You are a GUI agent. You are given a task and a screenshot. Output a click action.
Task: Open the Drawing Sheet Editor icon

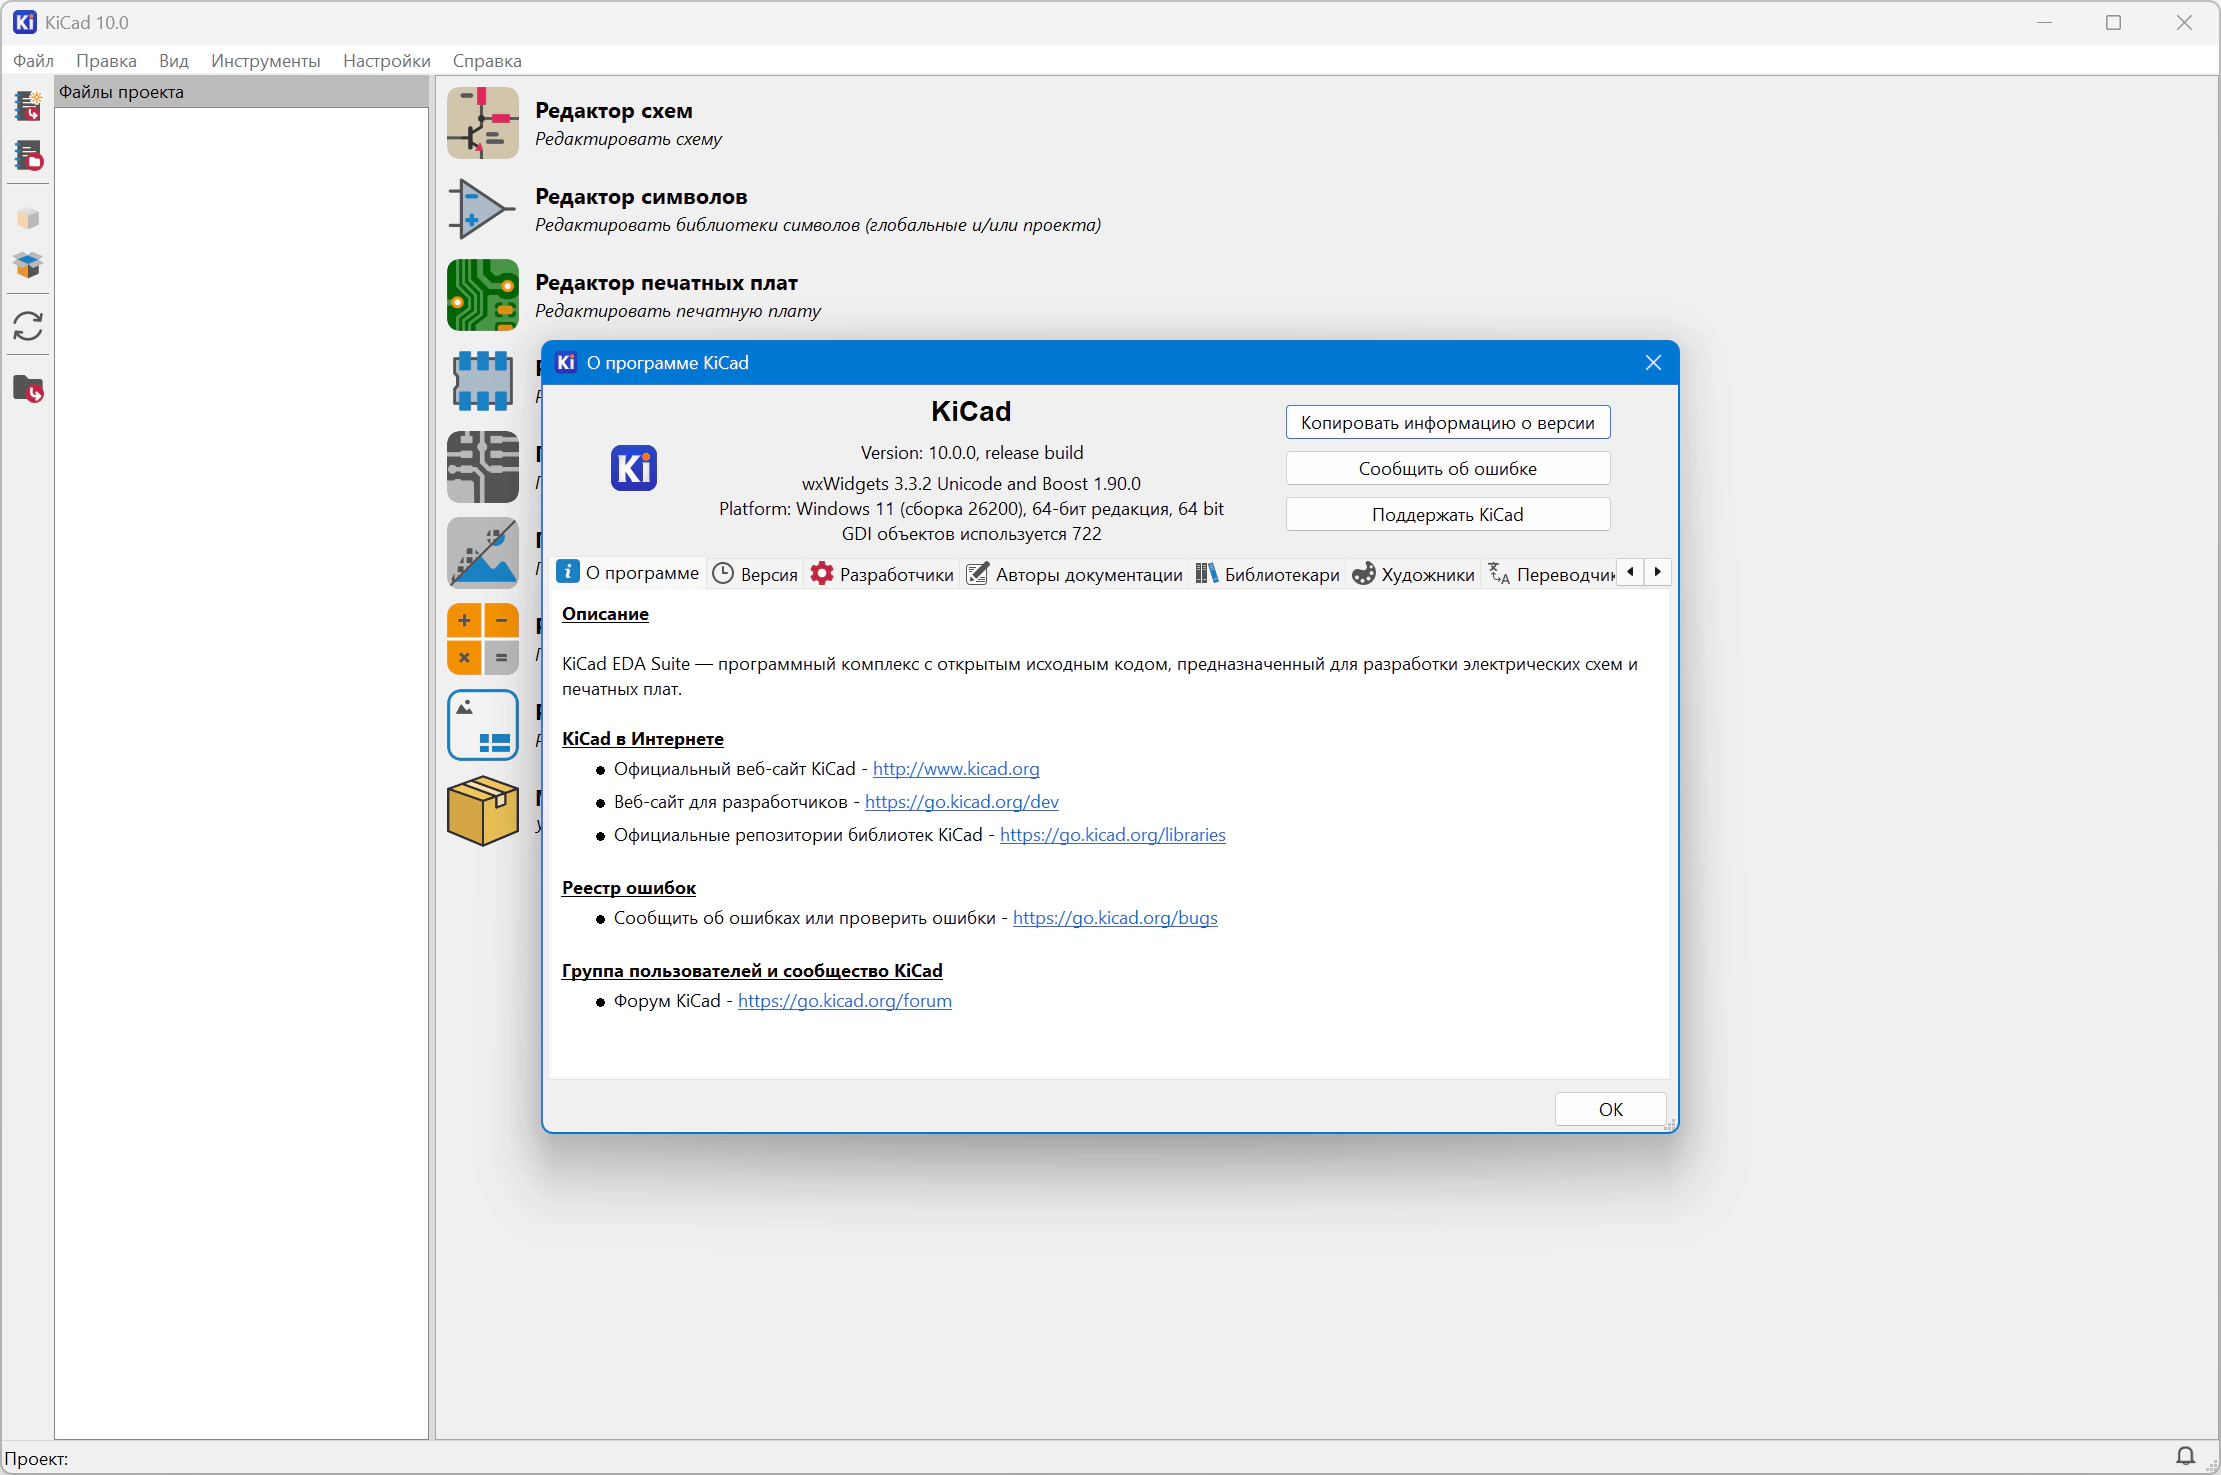(x=482, y=725)
